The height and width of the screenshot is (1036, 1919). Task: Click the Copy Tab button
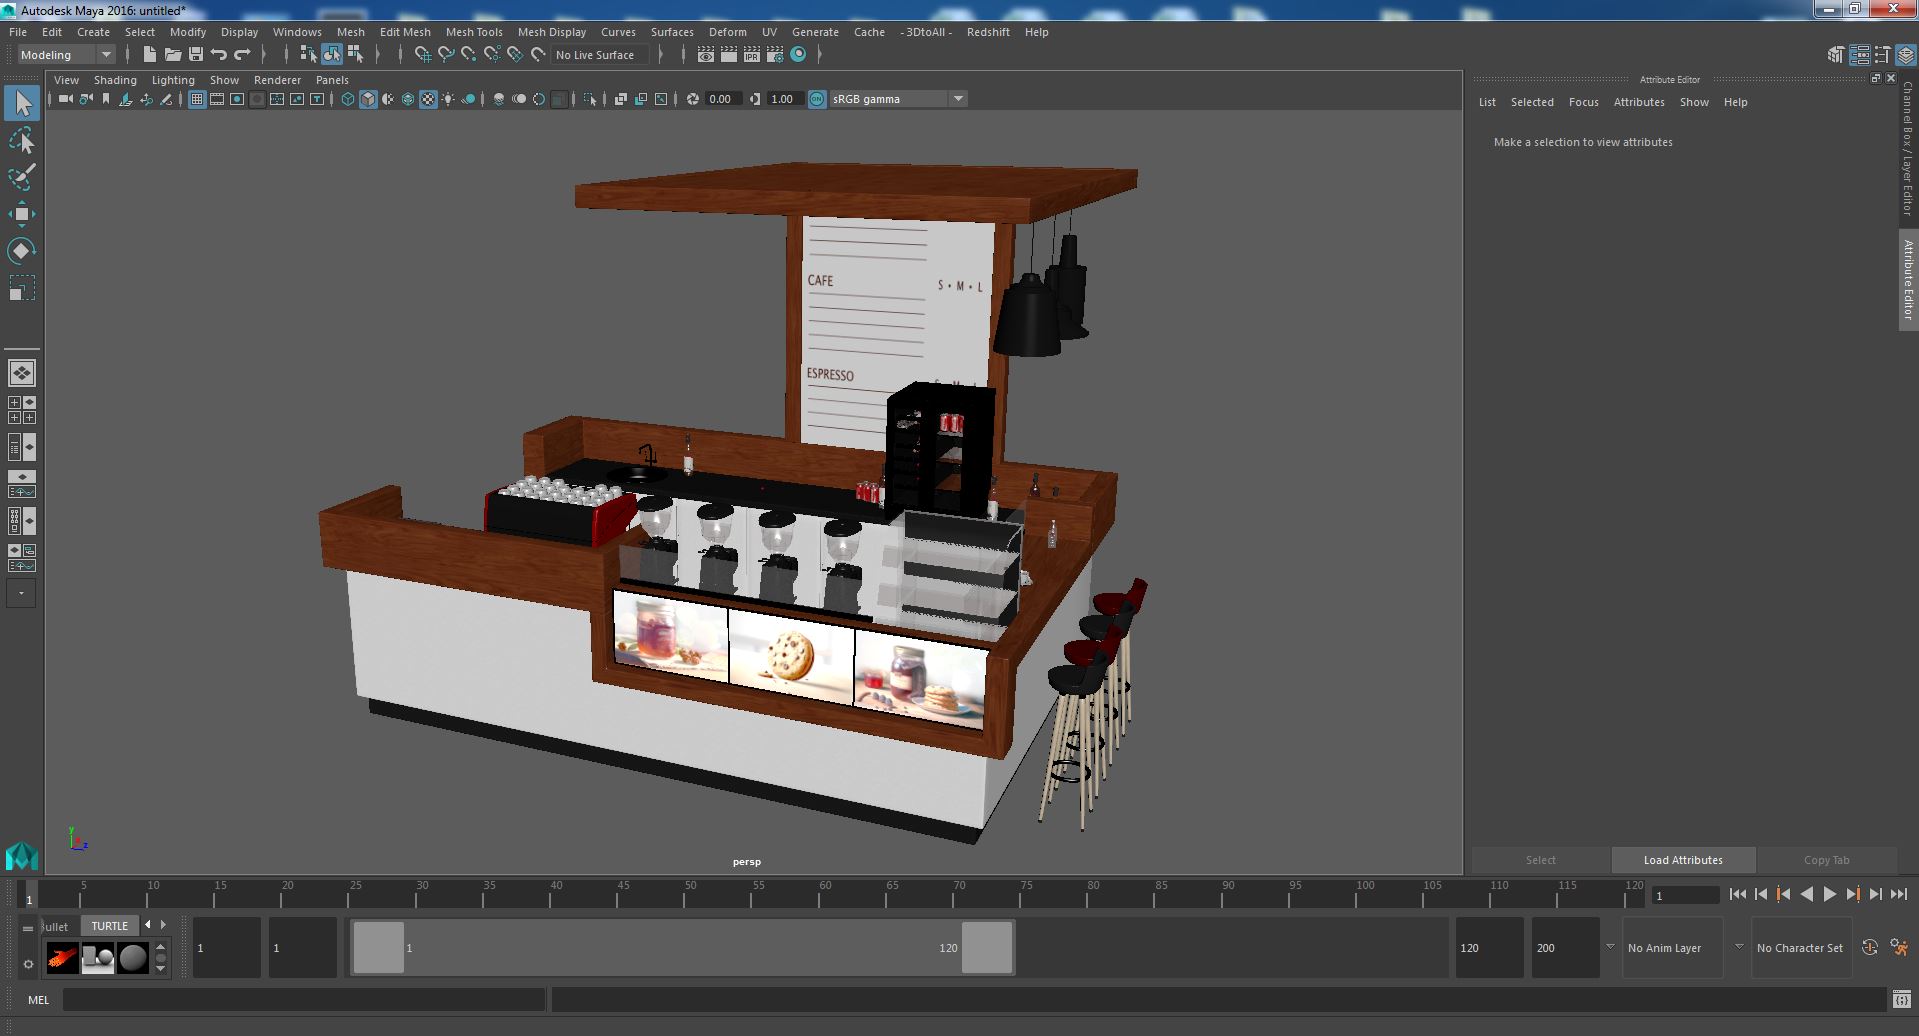[x=1826, y=860]
